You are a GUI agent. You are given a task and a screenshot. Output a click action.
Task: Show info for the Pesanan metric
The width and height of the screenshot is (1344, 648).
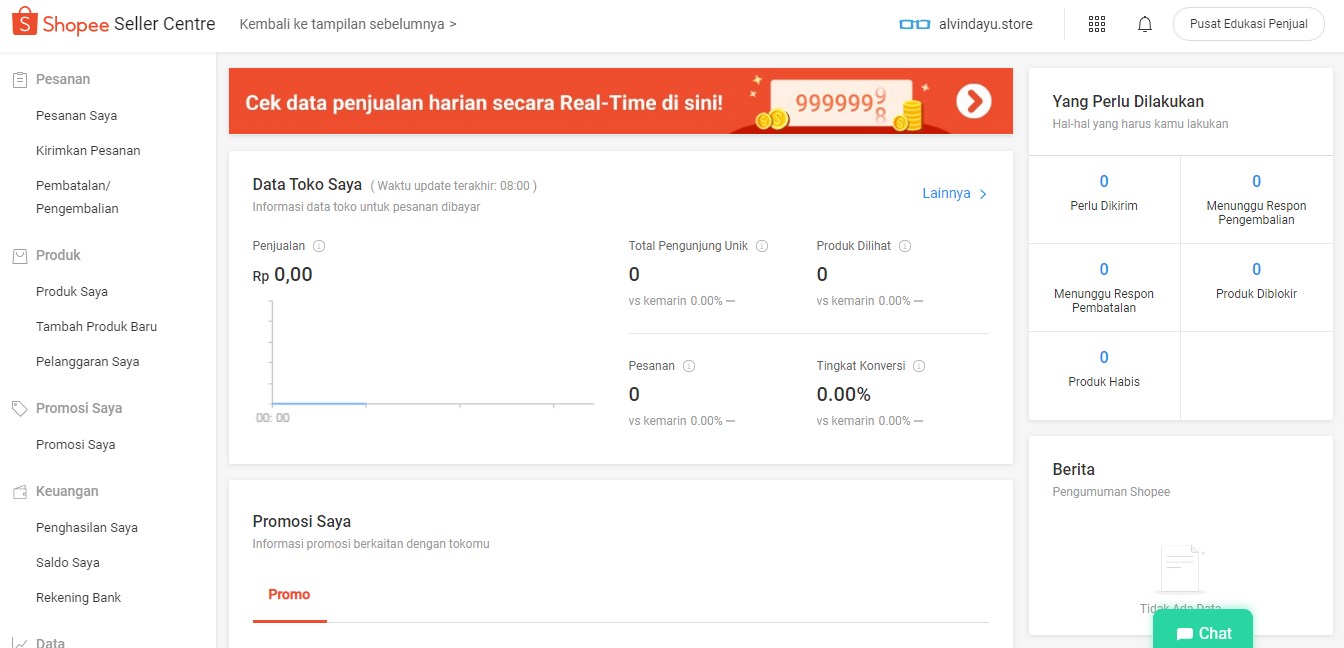(689, 366)
